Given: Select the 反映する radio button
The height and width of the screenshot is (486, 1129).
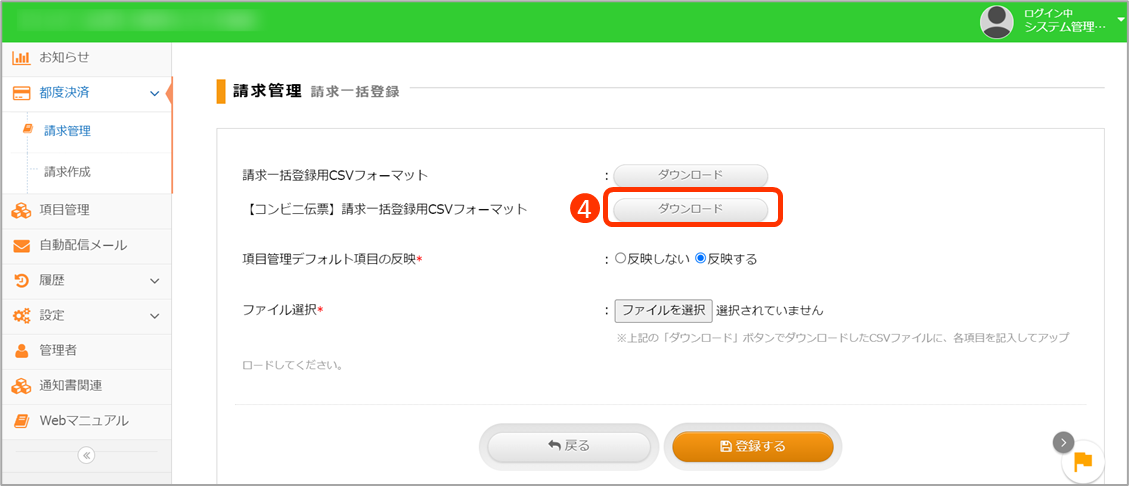Looking at the screenshot, I should click(x=700, y=259).
